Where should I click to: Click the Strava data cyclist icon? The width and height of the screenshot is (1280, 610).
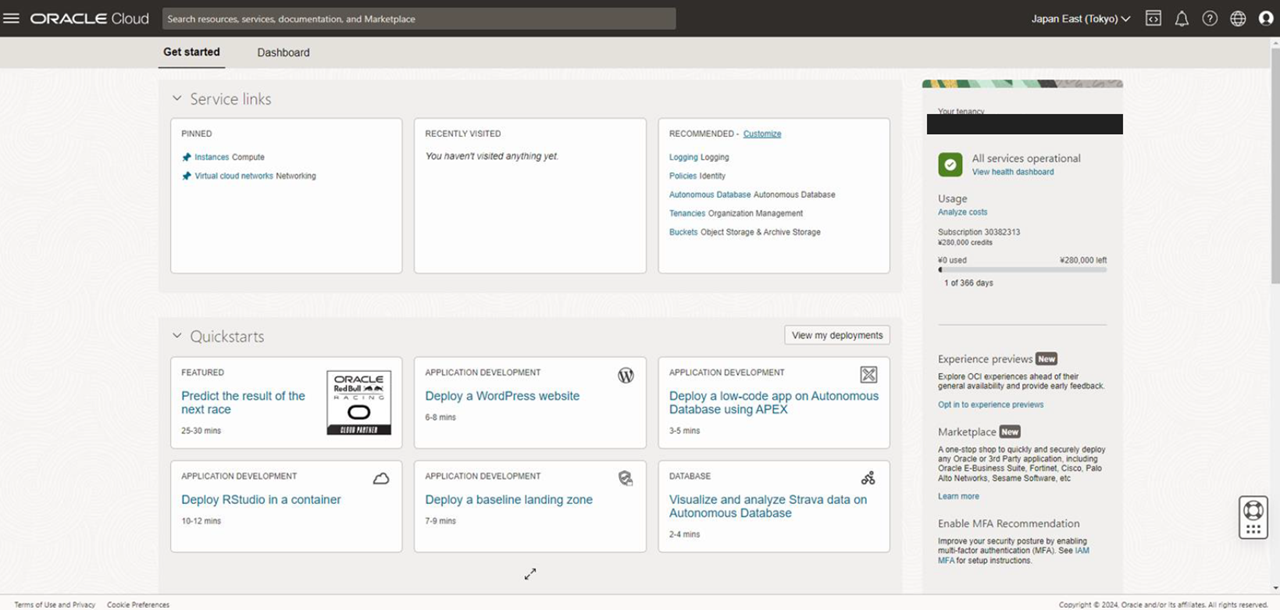[x=868, y=479]
